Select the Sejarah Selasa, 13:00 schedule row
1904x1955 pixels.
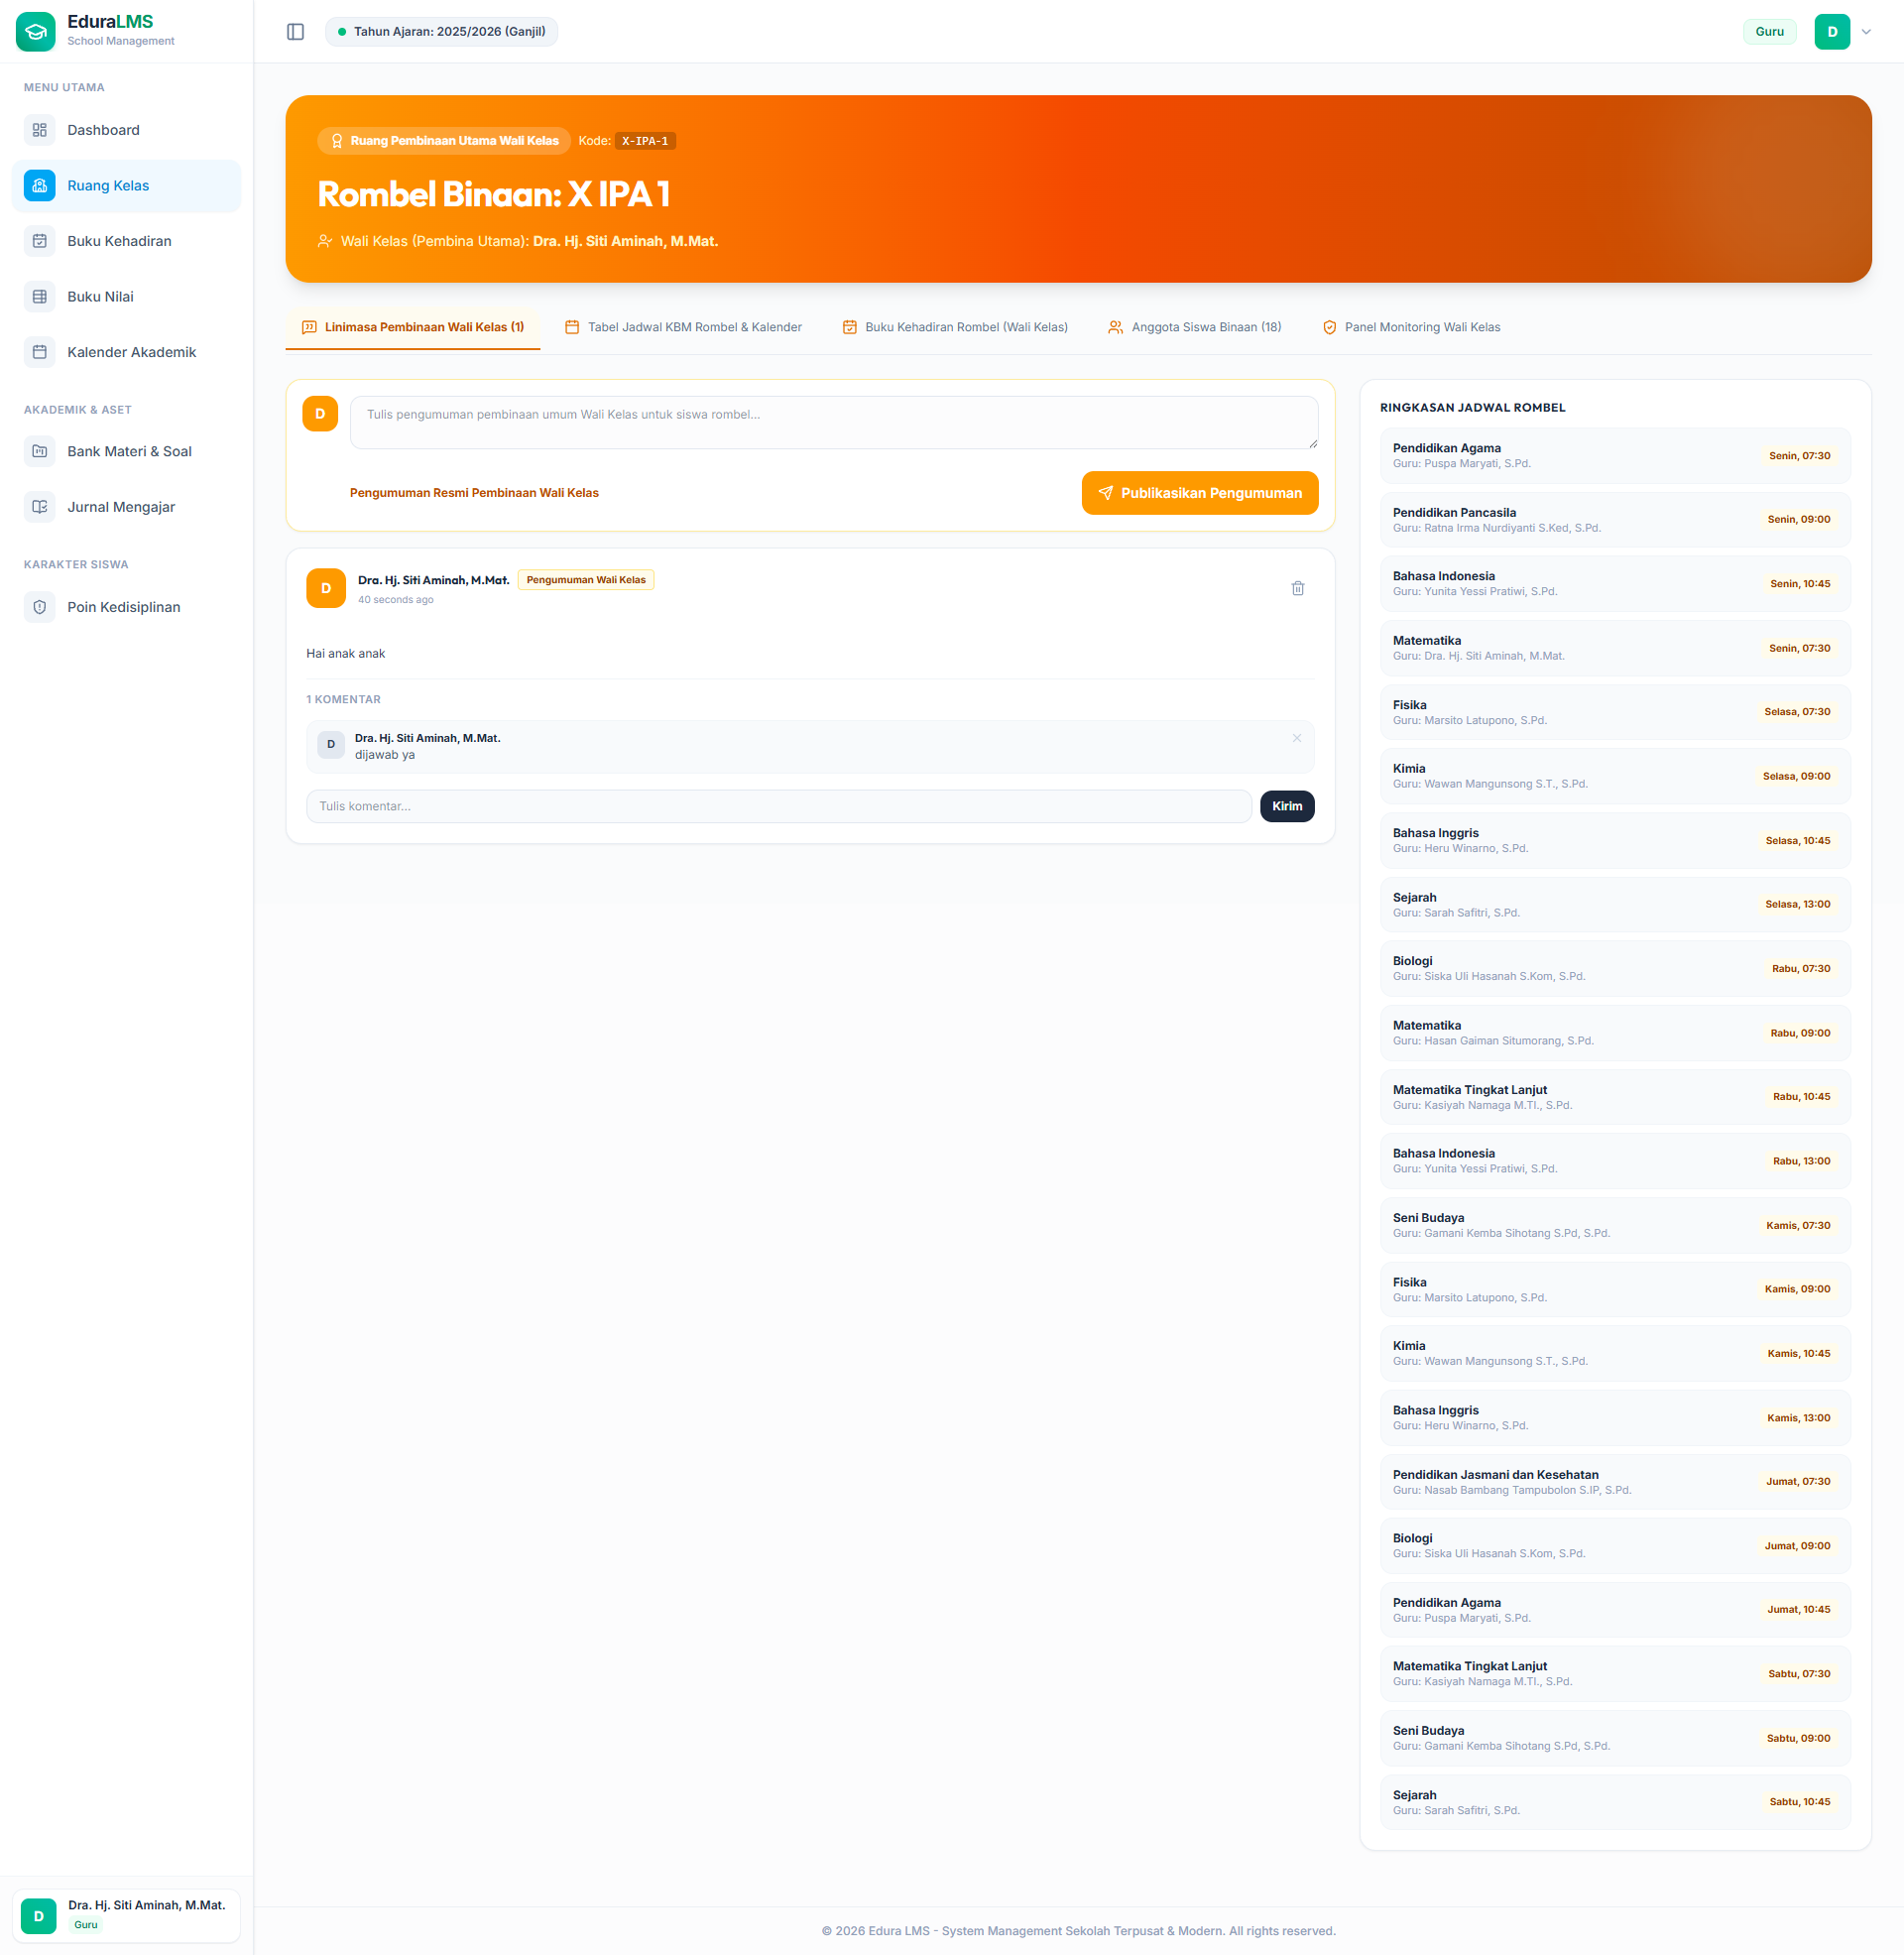tap(1615, 905)
